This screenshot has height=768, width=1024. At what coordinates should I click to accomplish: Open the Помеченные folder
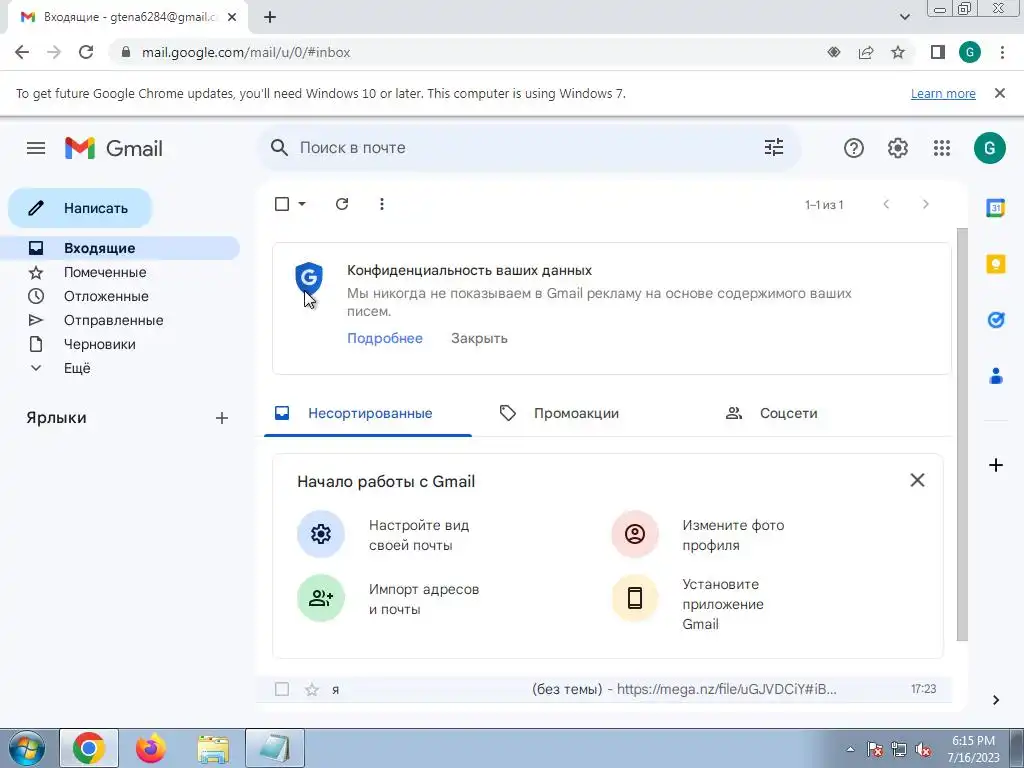(120, 272)
